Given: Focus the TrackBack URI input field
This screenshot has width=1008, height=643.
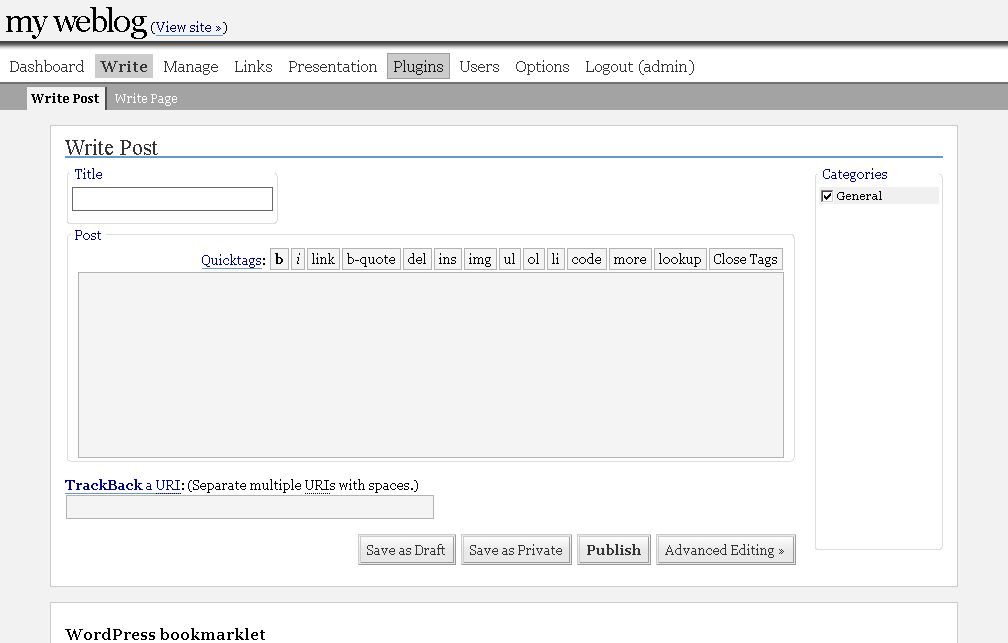Looking at the screenshot, I should tap(250, 507).
